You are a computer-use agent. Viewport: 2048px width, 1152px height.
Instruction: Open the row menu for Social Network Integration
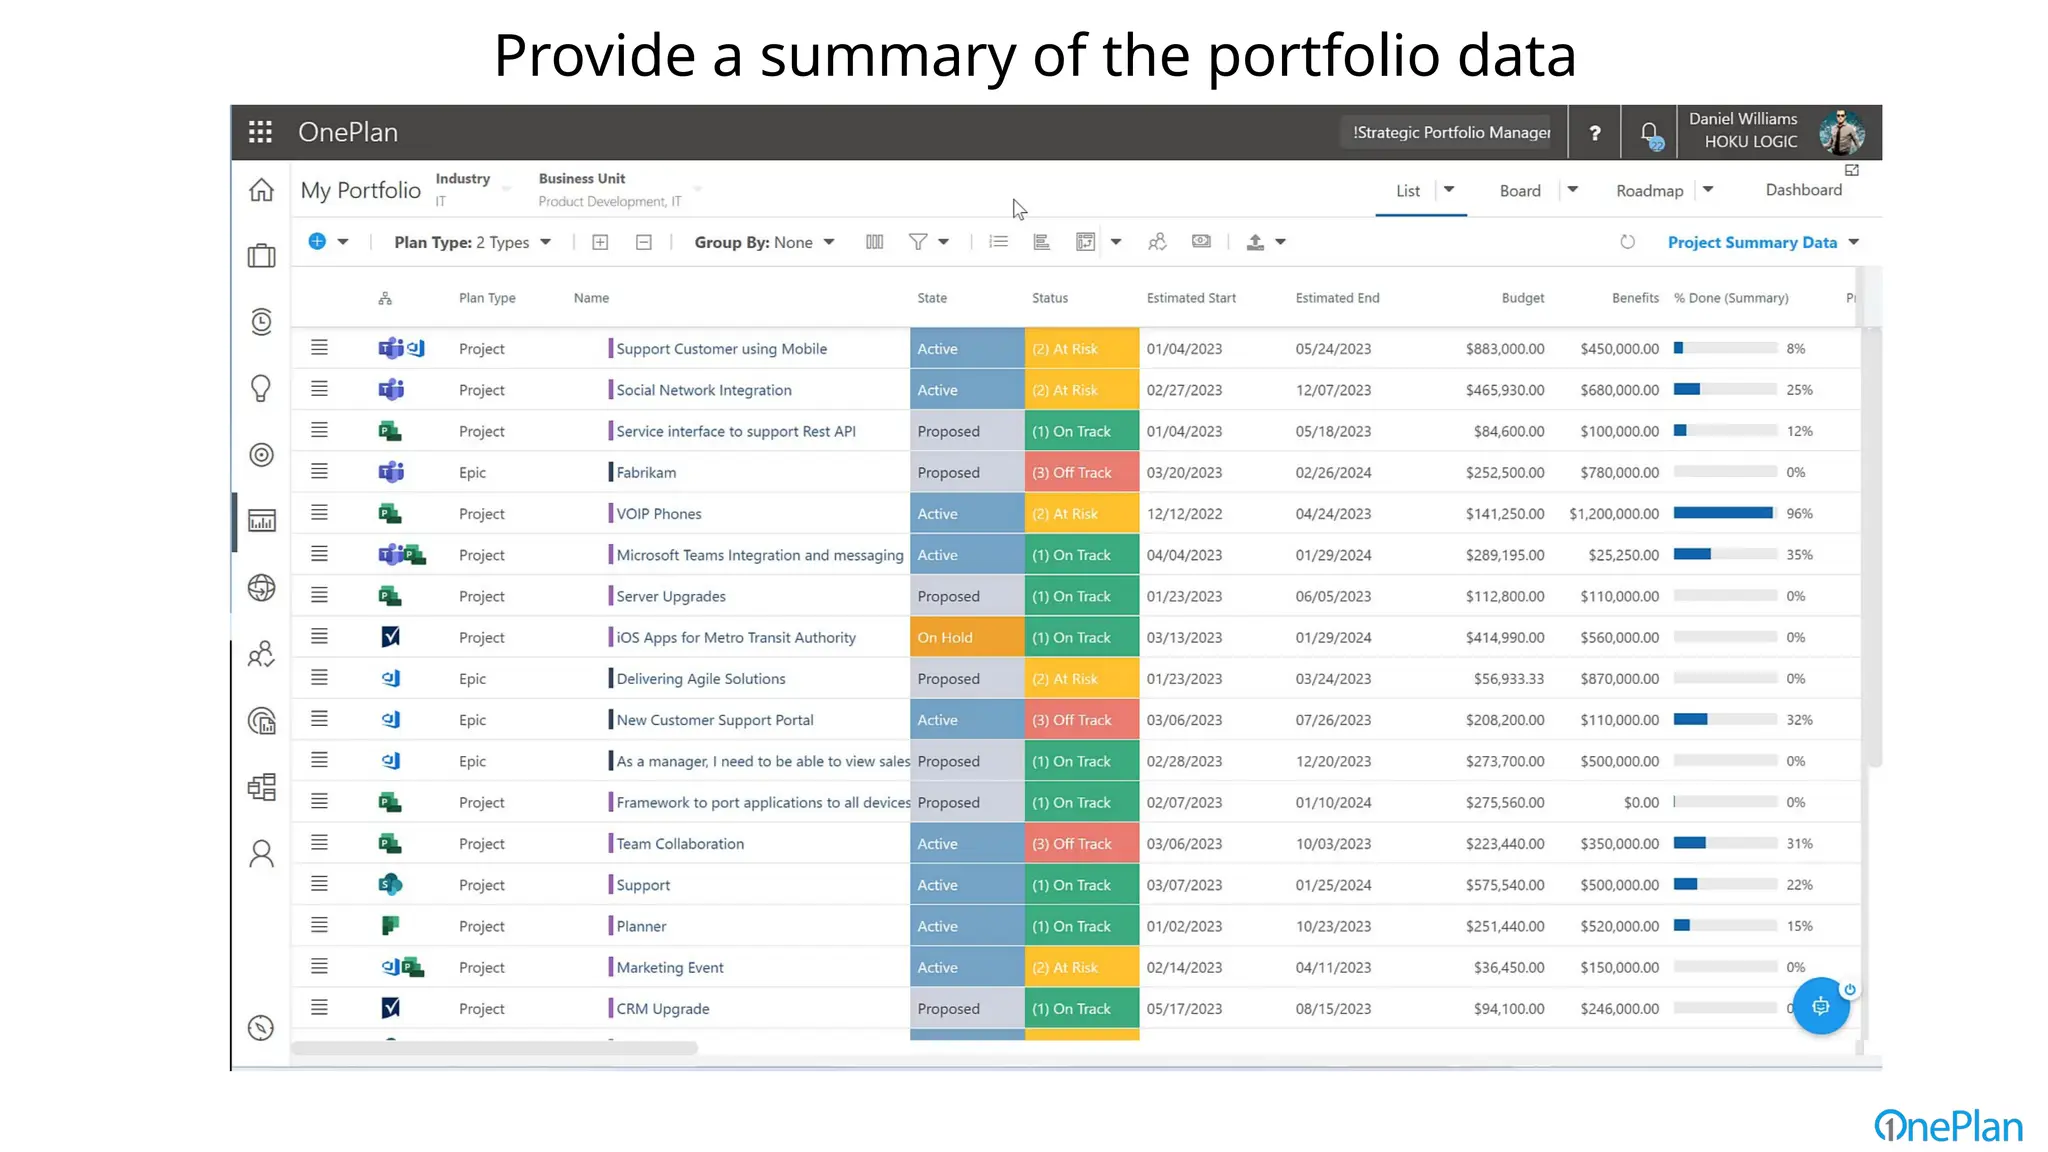click(319, 389)
